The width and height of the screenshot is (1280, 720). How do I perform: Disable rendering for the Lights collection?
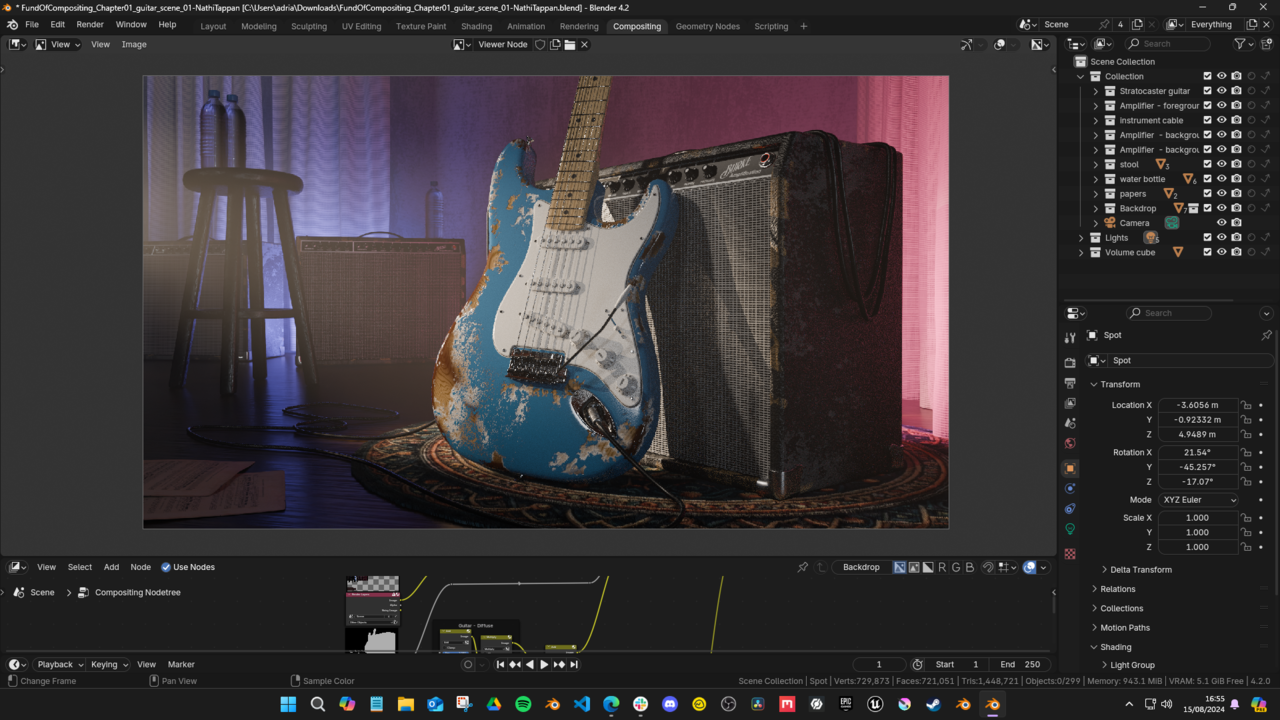tap(1236, 238)
